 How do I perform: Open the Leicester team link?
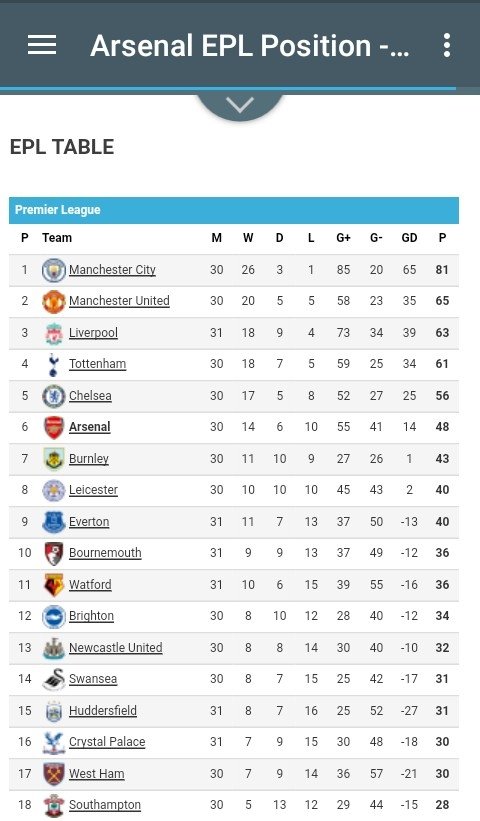[93, 490]
